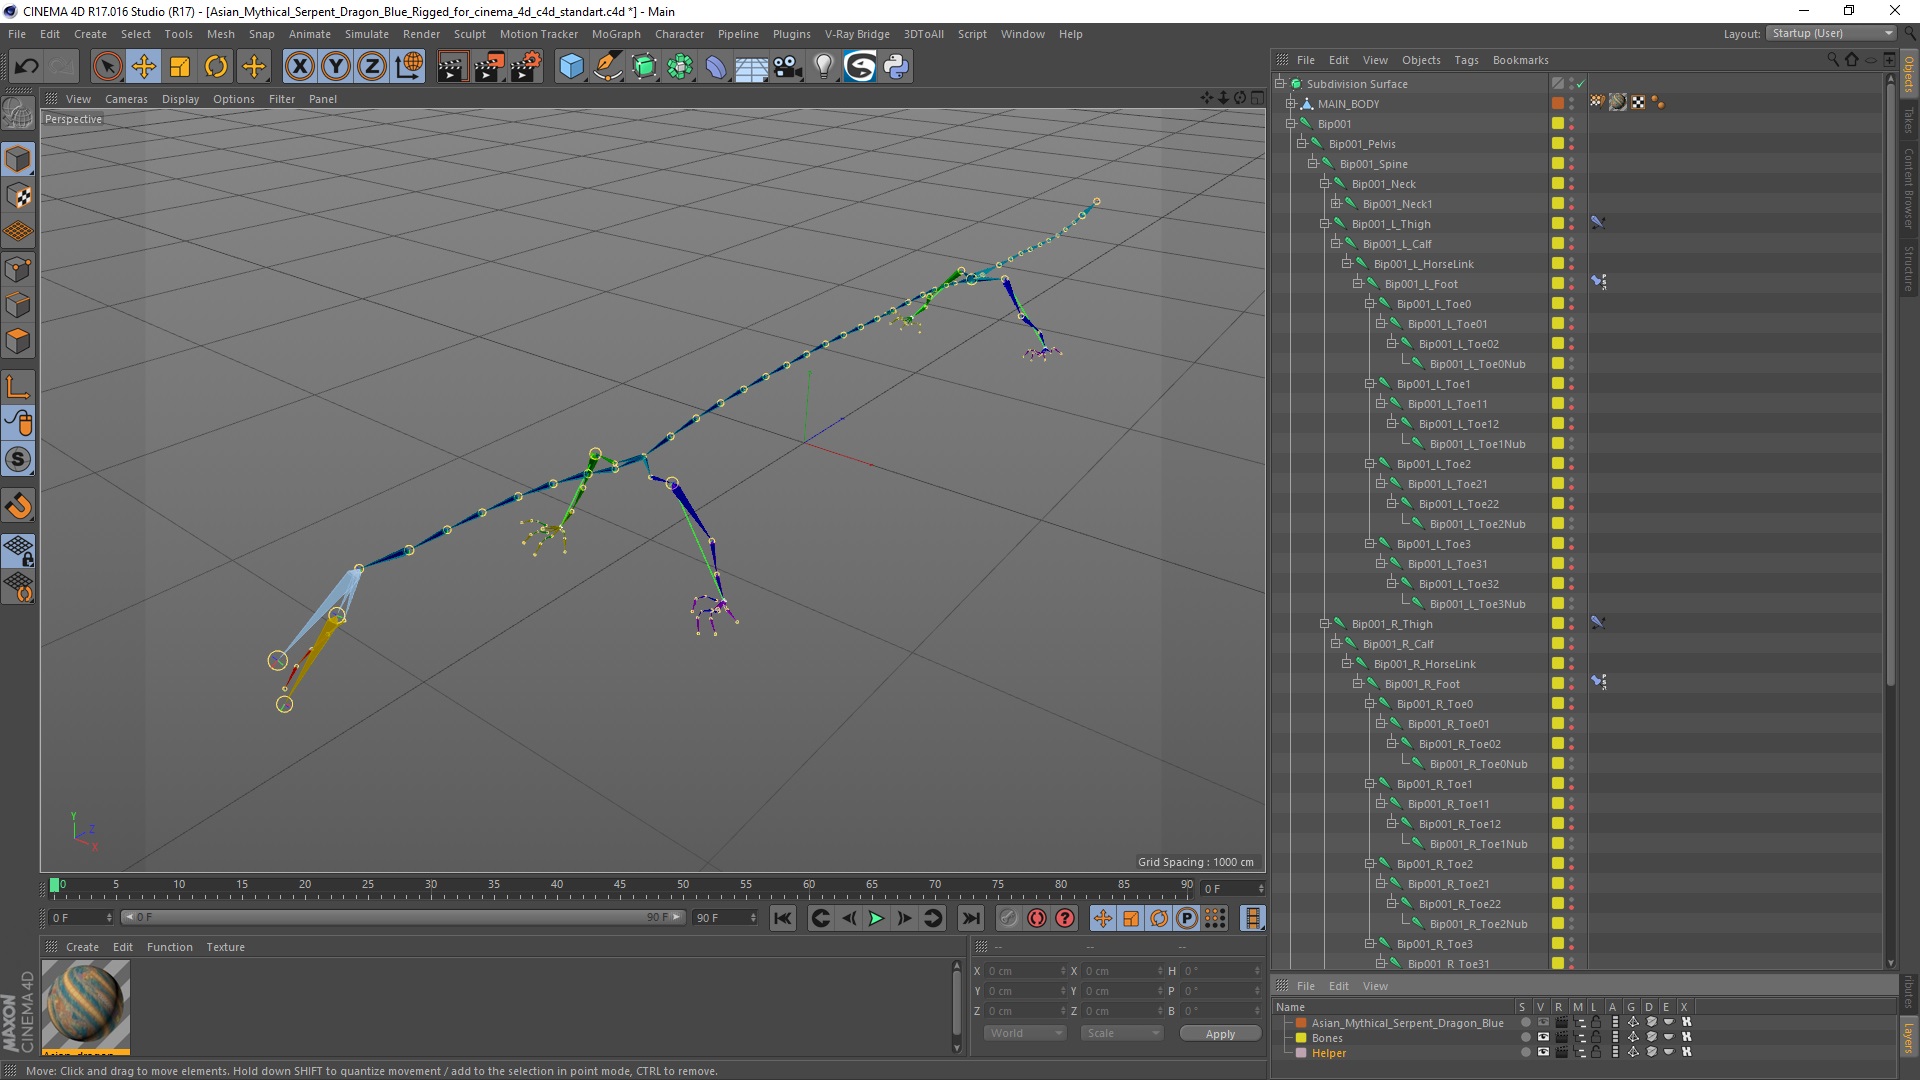Open the Layout Startup dropdown
This screenshot has height=1080, width=1920.
point(1830,33)
